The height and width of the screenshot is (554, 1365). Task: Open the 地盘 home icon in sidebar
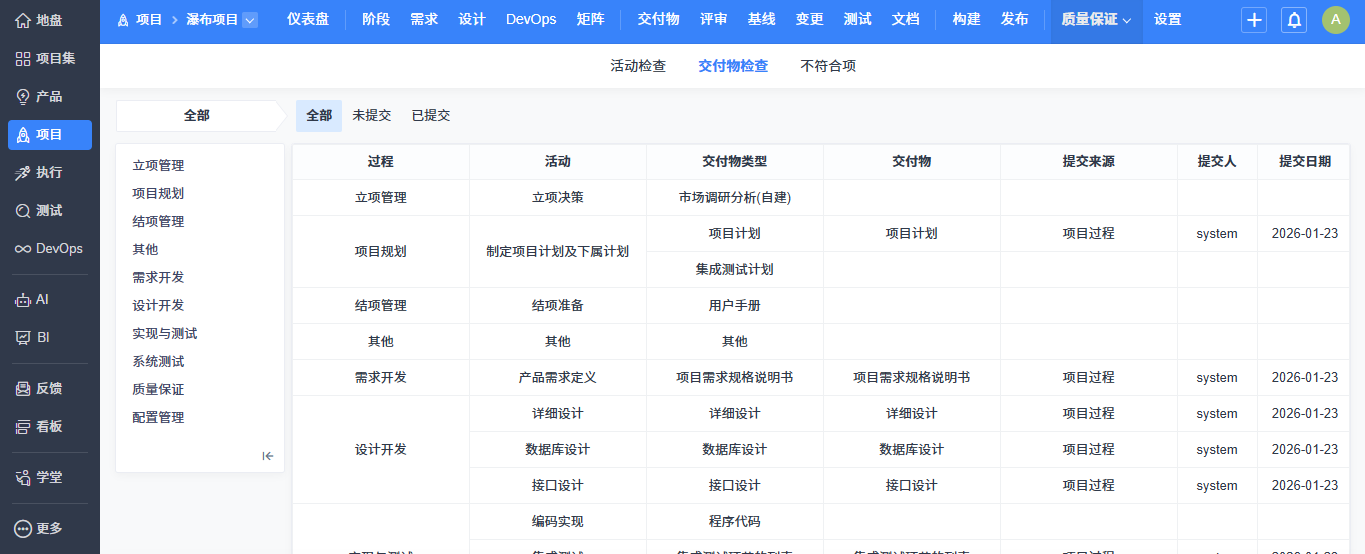coord(23,20)
